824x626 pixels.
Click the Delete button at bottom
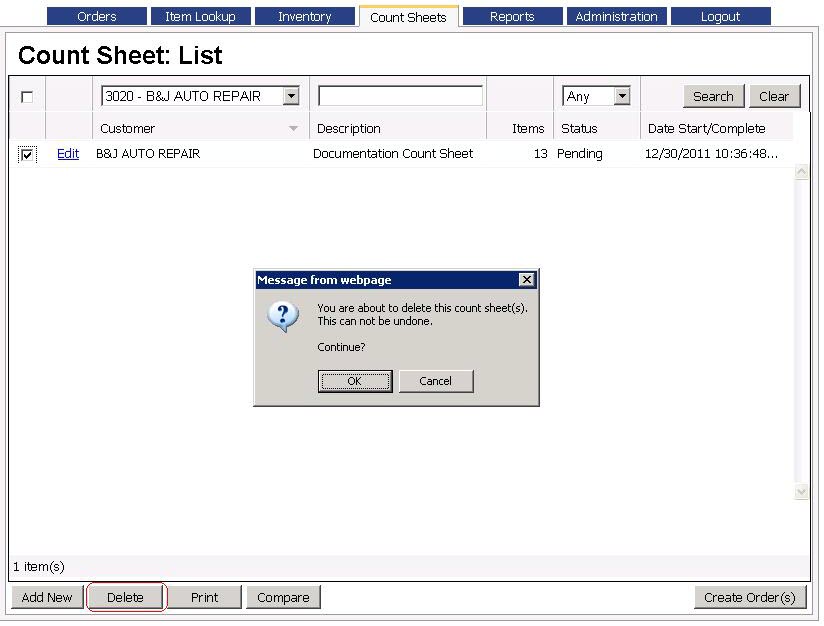coord(126,597)
